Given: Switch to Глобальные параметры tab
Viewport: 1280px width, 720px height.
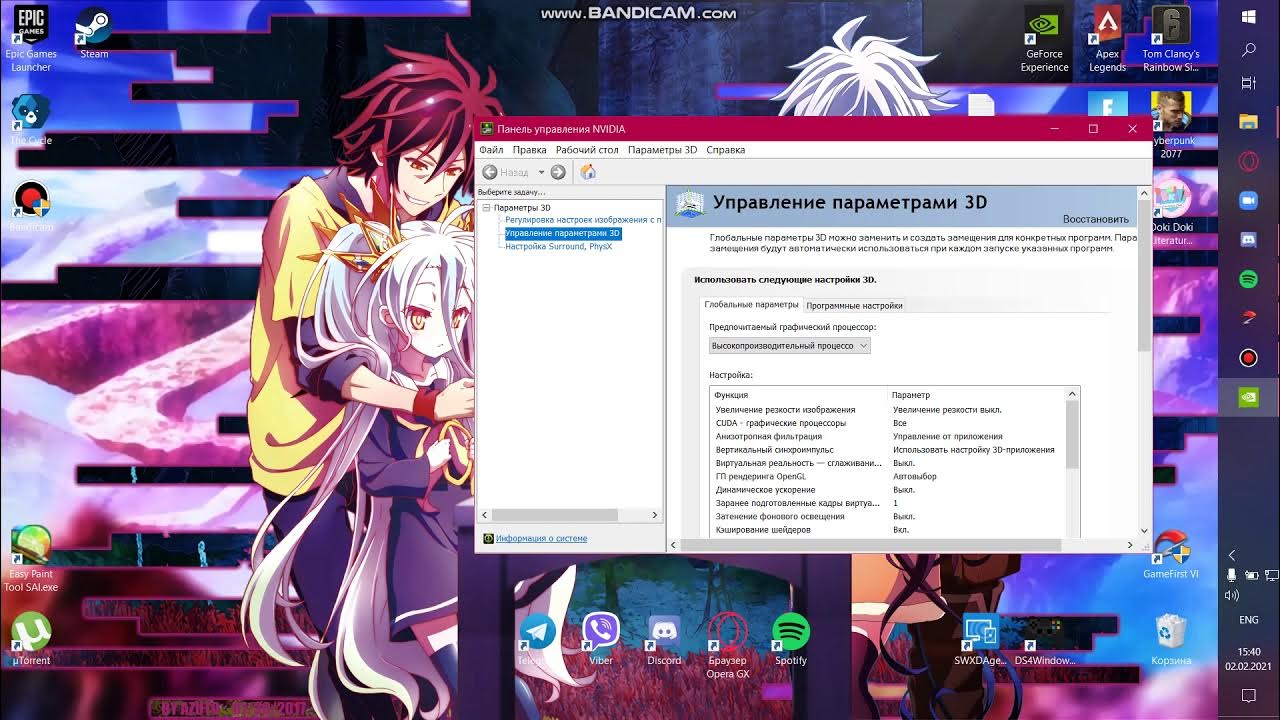Looking at the screenshot, I should [x=751, y=304].
